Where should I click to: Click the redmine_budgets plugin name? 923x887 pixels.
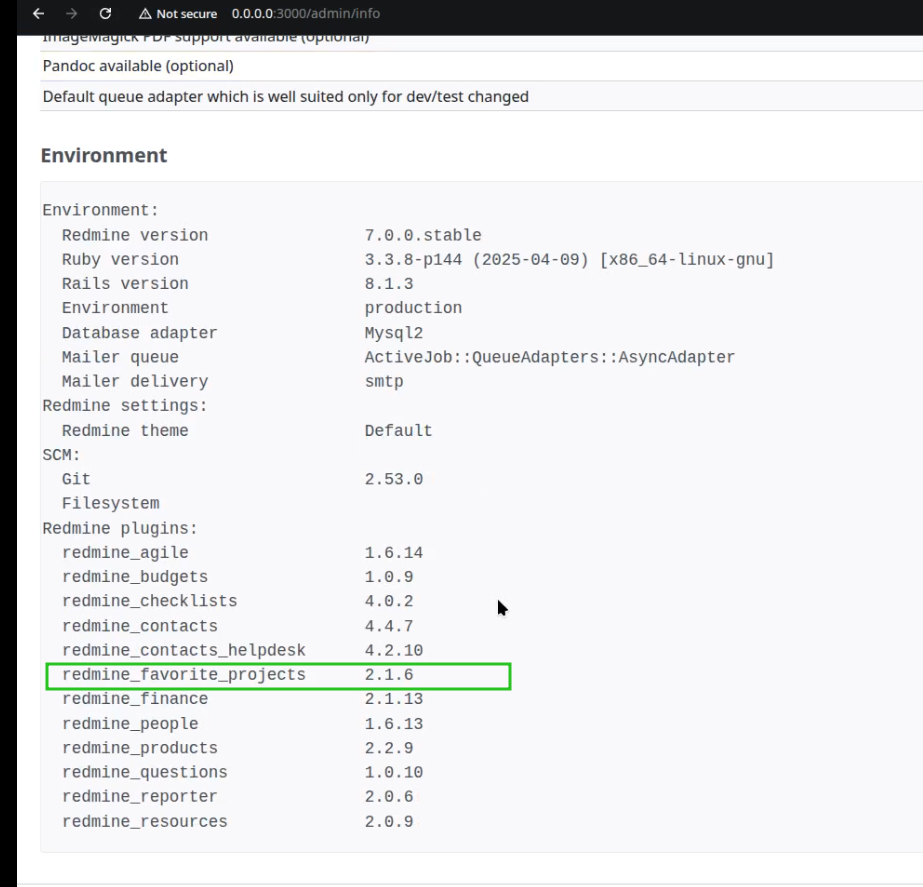(x=135, y=577)
